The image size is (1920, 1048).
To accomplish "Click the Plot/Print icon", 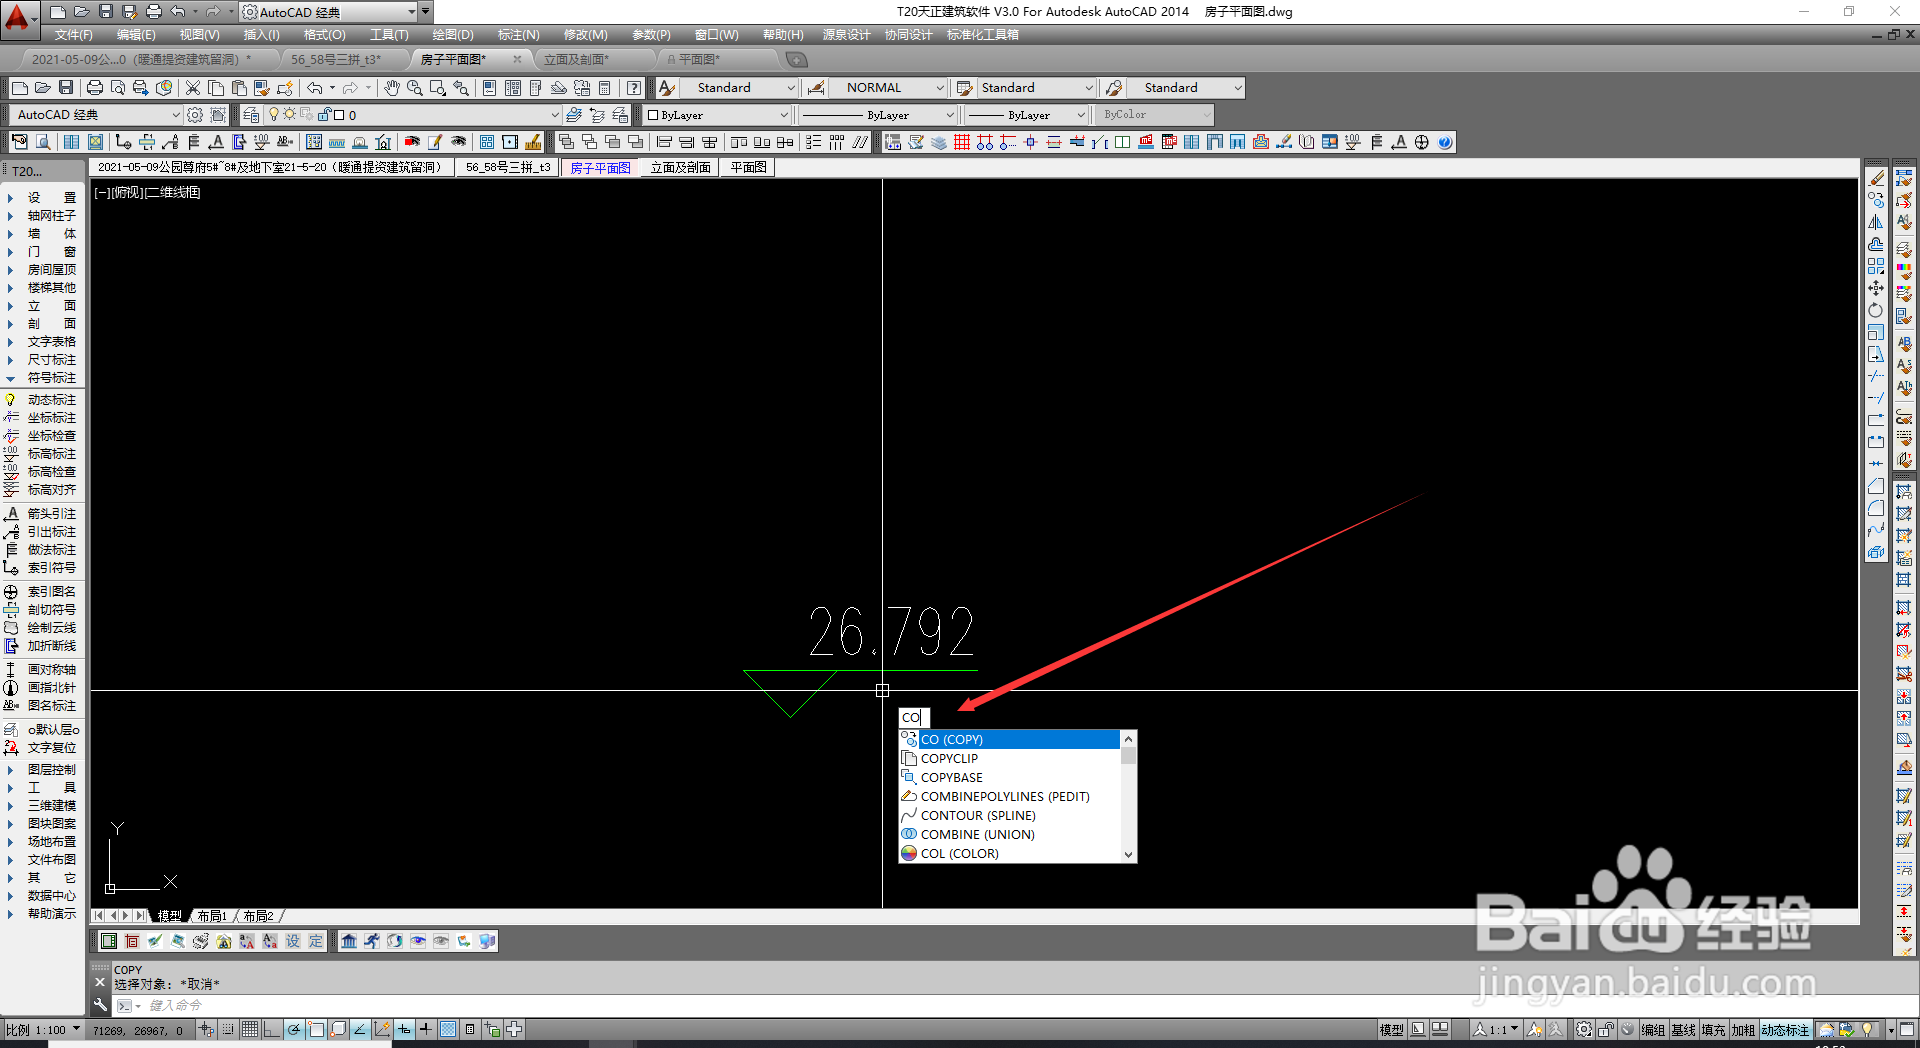I will tap(95, 88).
